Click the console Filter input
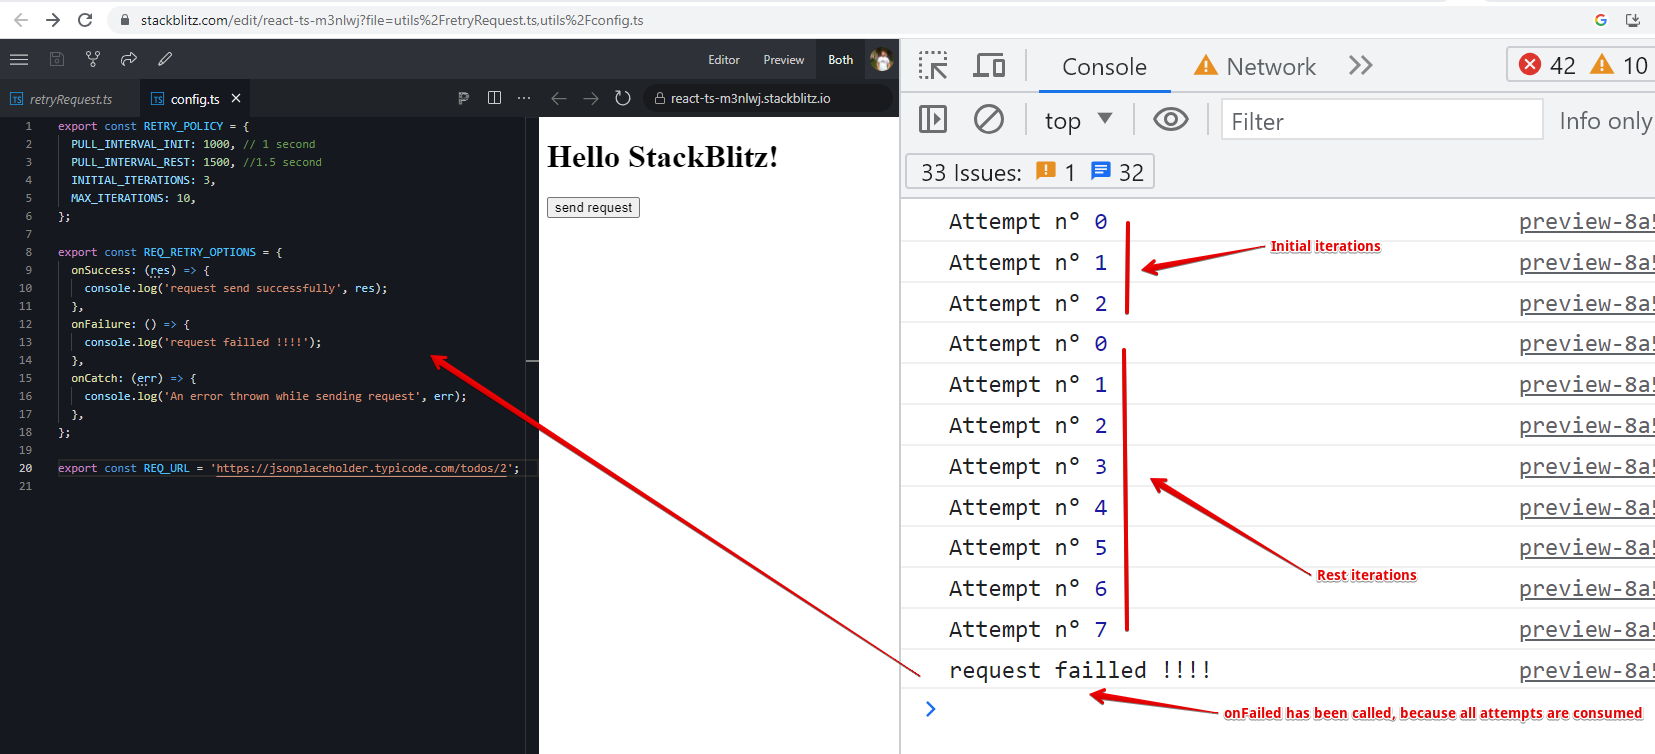 point(1382,121)
